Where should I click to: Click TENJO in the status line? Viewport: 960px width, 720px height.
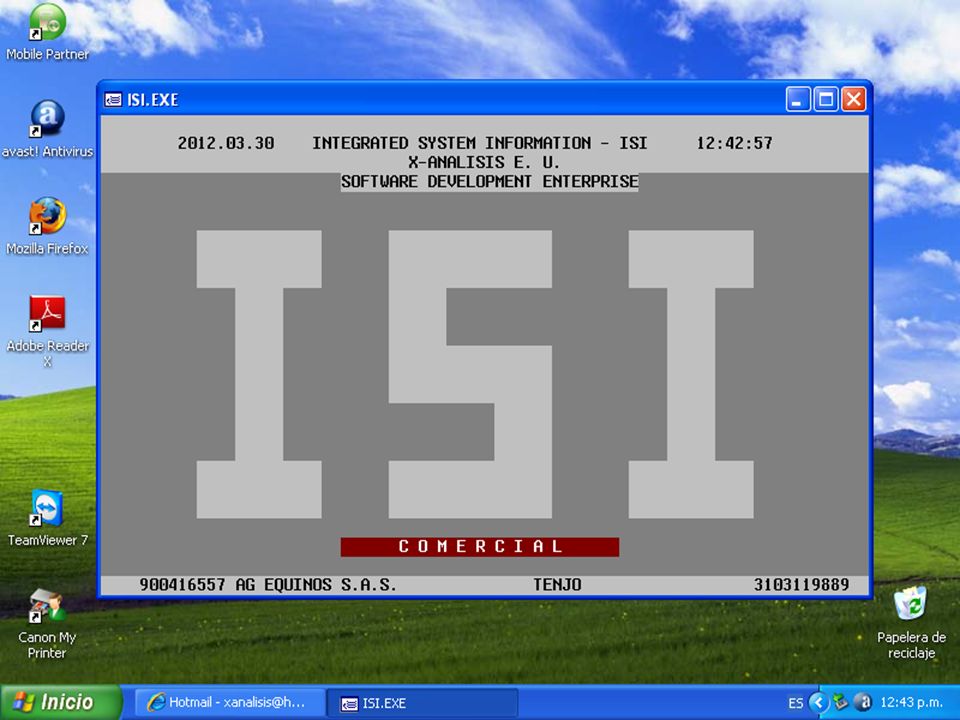(557, 585)
